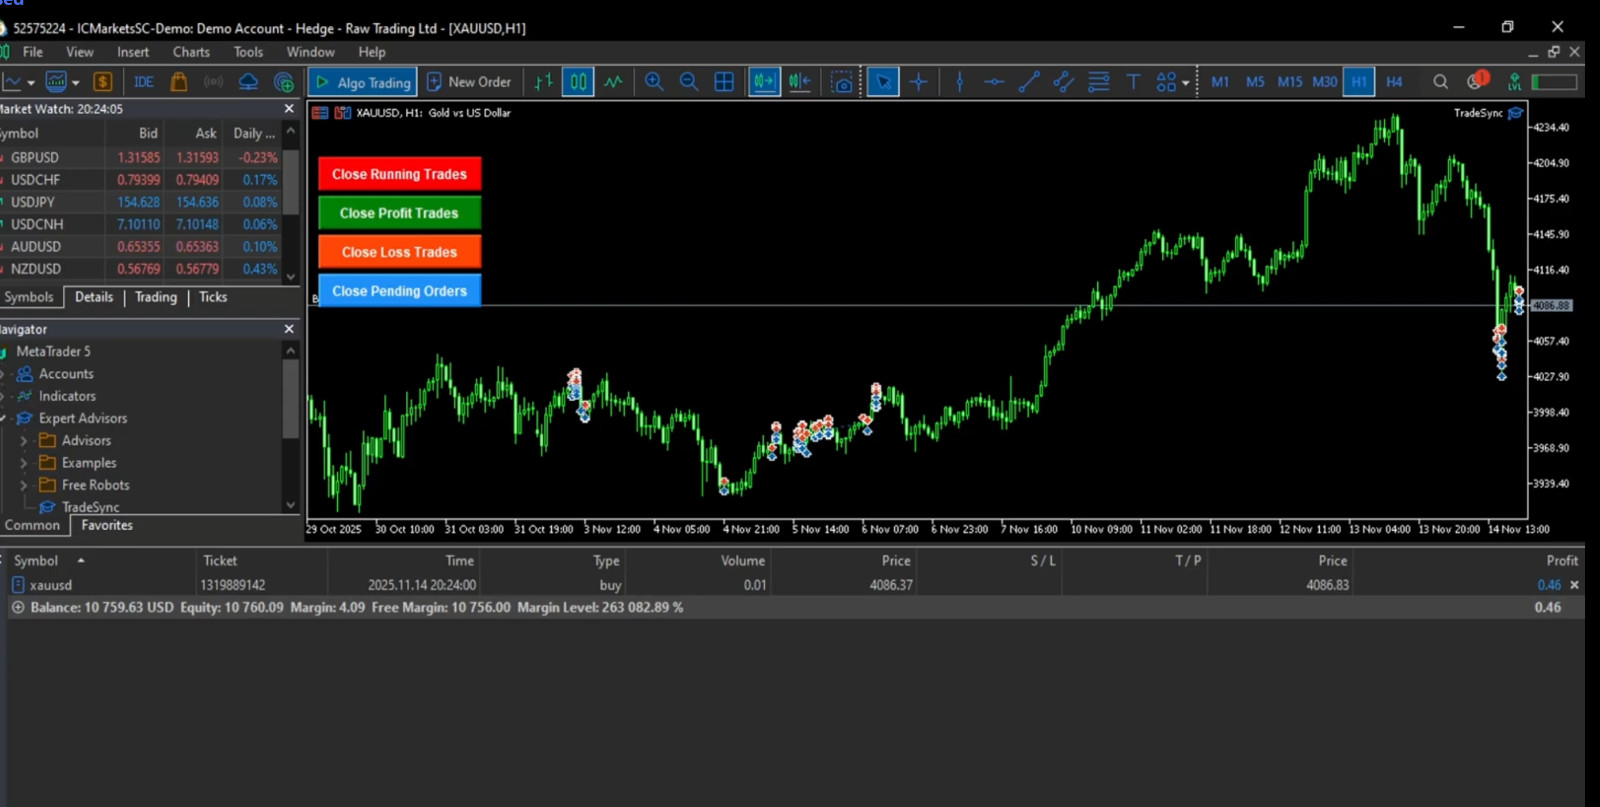1600x807 pixels.
Task: Open the chart type dropdown arrow
Action: [x=31, y=83]
